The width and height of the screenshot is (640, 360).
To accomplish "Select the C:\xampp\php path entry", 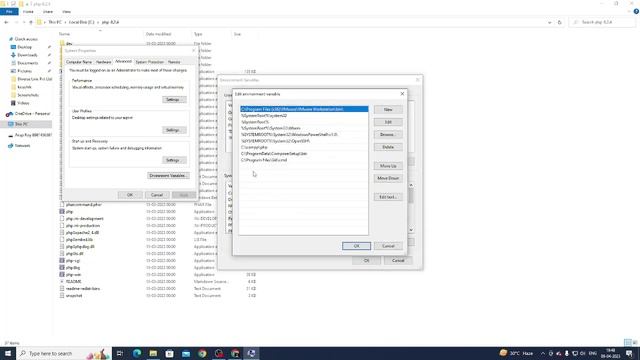I will (304, 147).
